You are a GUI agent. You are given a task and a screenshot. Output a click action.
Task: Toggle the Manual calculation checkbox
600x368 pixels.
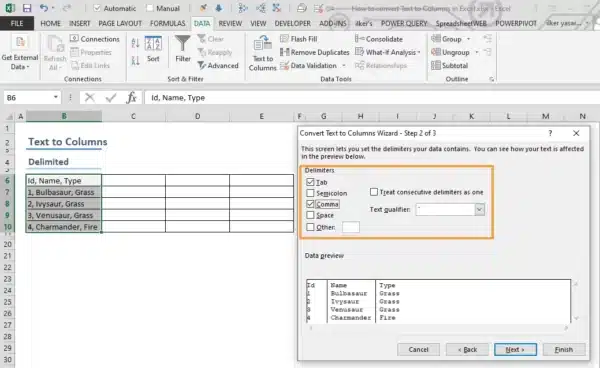click(150, 8)
